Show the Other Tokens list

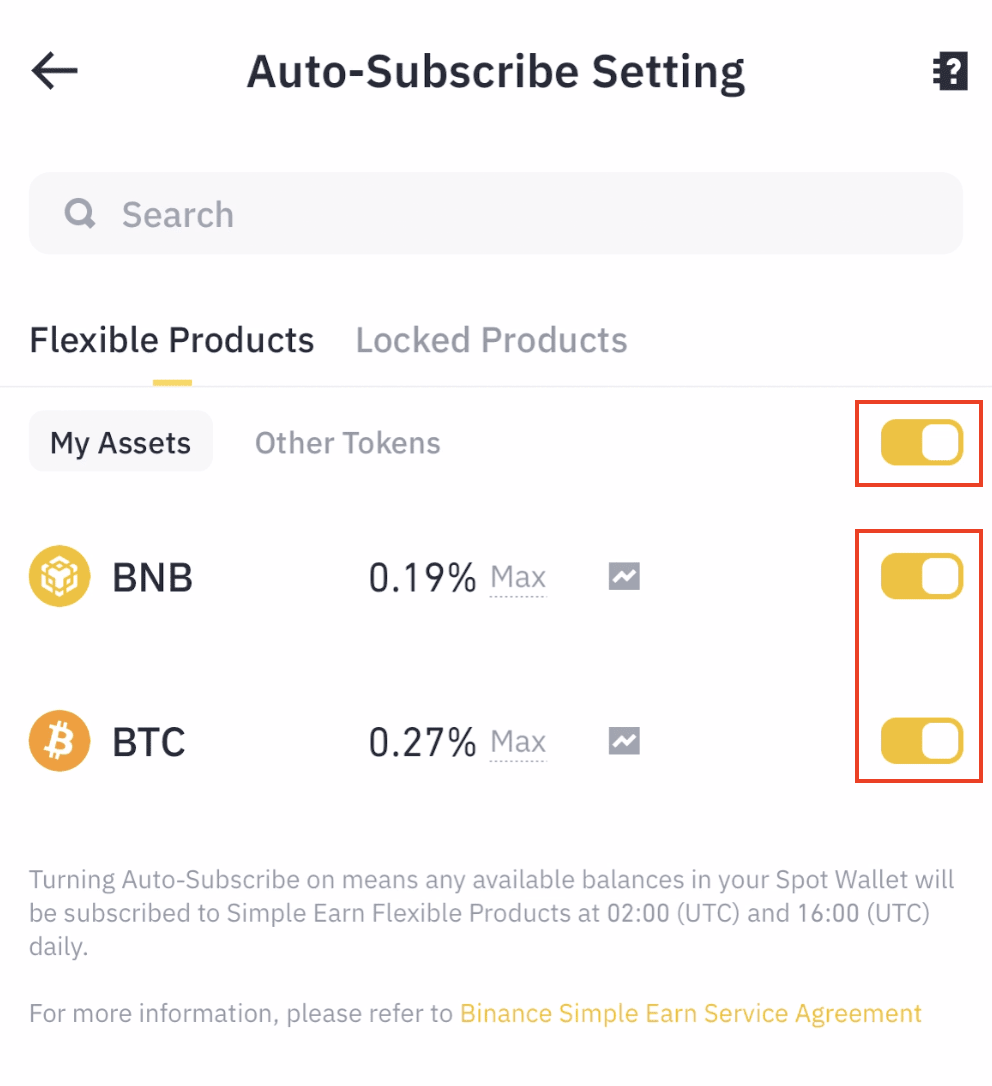point(347,442)
